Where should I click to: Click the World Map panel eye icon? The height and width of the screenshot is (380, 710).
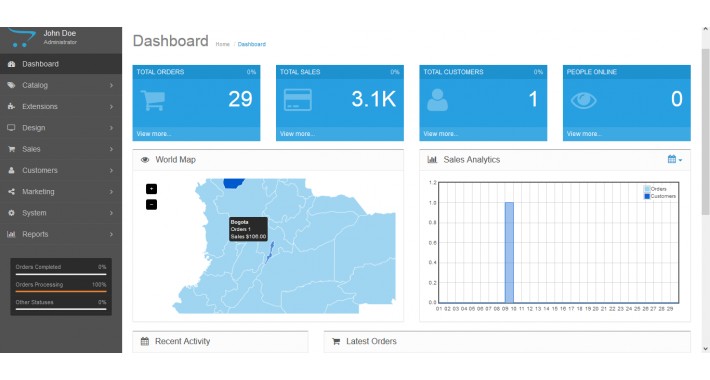click(145, 160)
